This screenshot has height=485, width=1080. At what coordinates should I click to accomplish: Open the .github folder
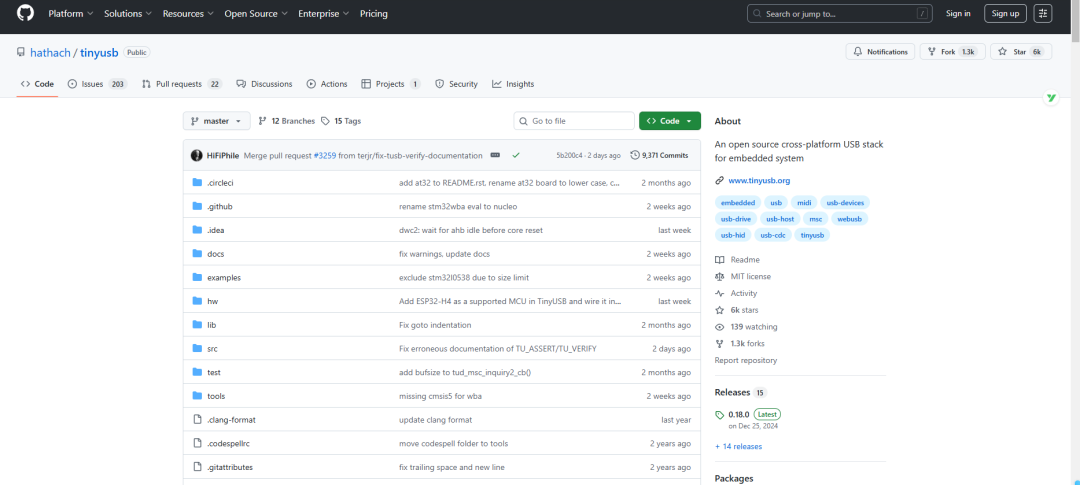(x=220, y=207)
